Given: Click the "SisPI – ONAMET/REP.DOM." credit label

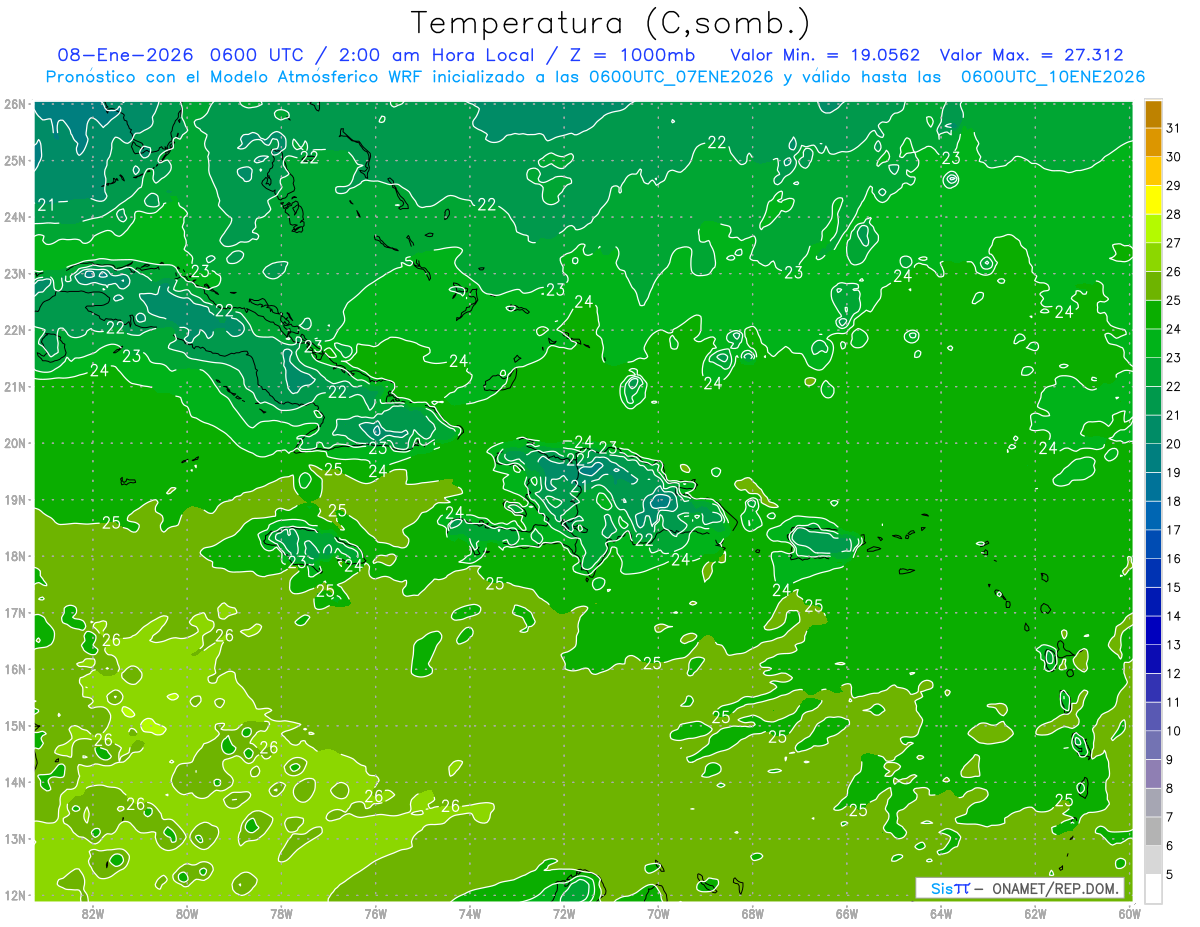Looking at the screenshot, I should tap(1020, 888).
